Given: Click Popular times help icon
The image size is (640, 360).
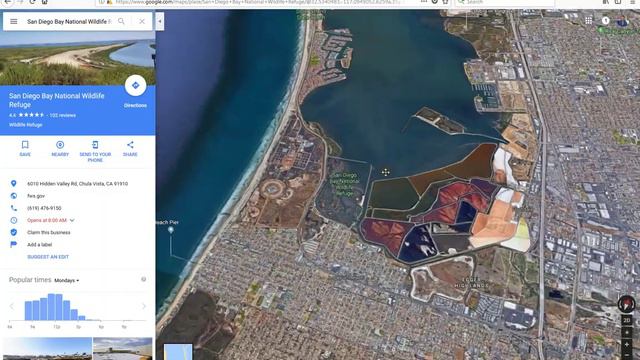Looking at the screenshot, I should pyautogui.click(x=143, y=280).
